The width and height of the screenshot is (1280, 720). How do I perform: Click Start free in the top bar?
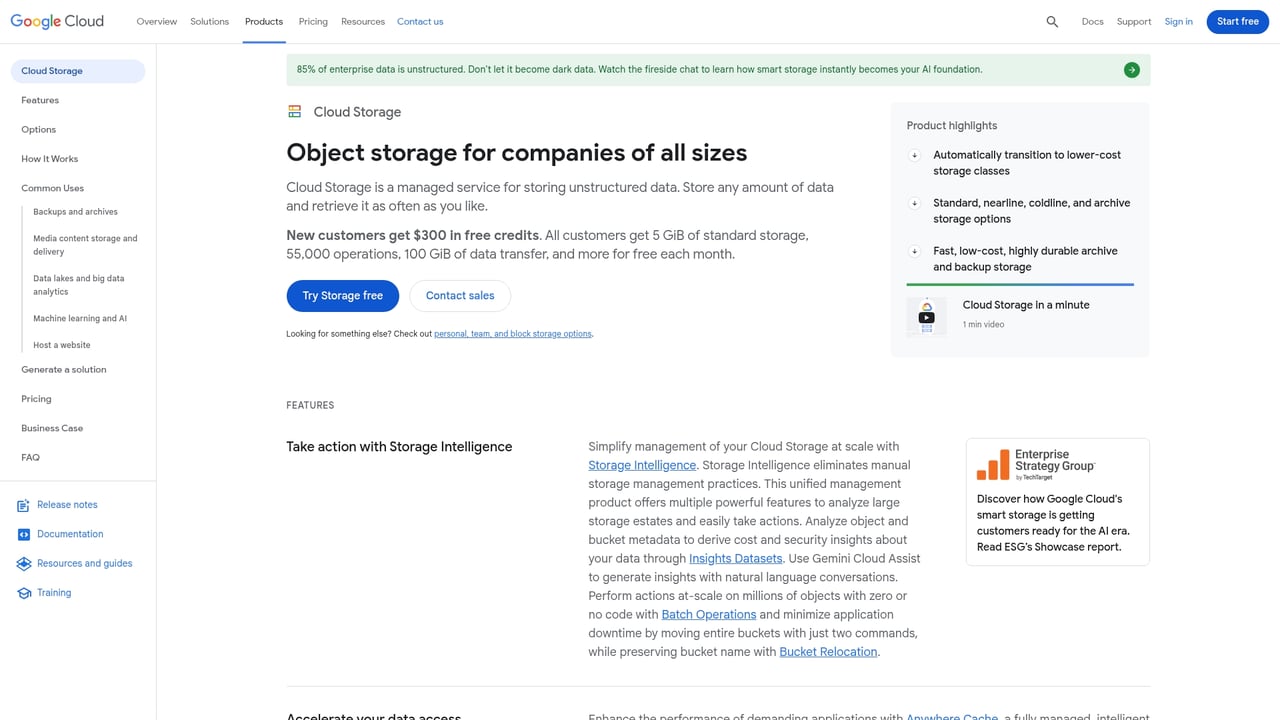pyautogui.click(x=1237, y=21)
